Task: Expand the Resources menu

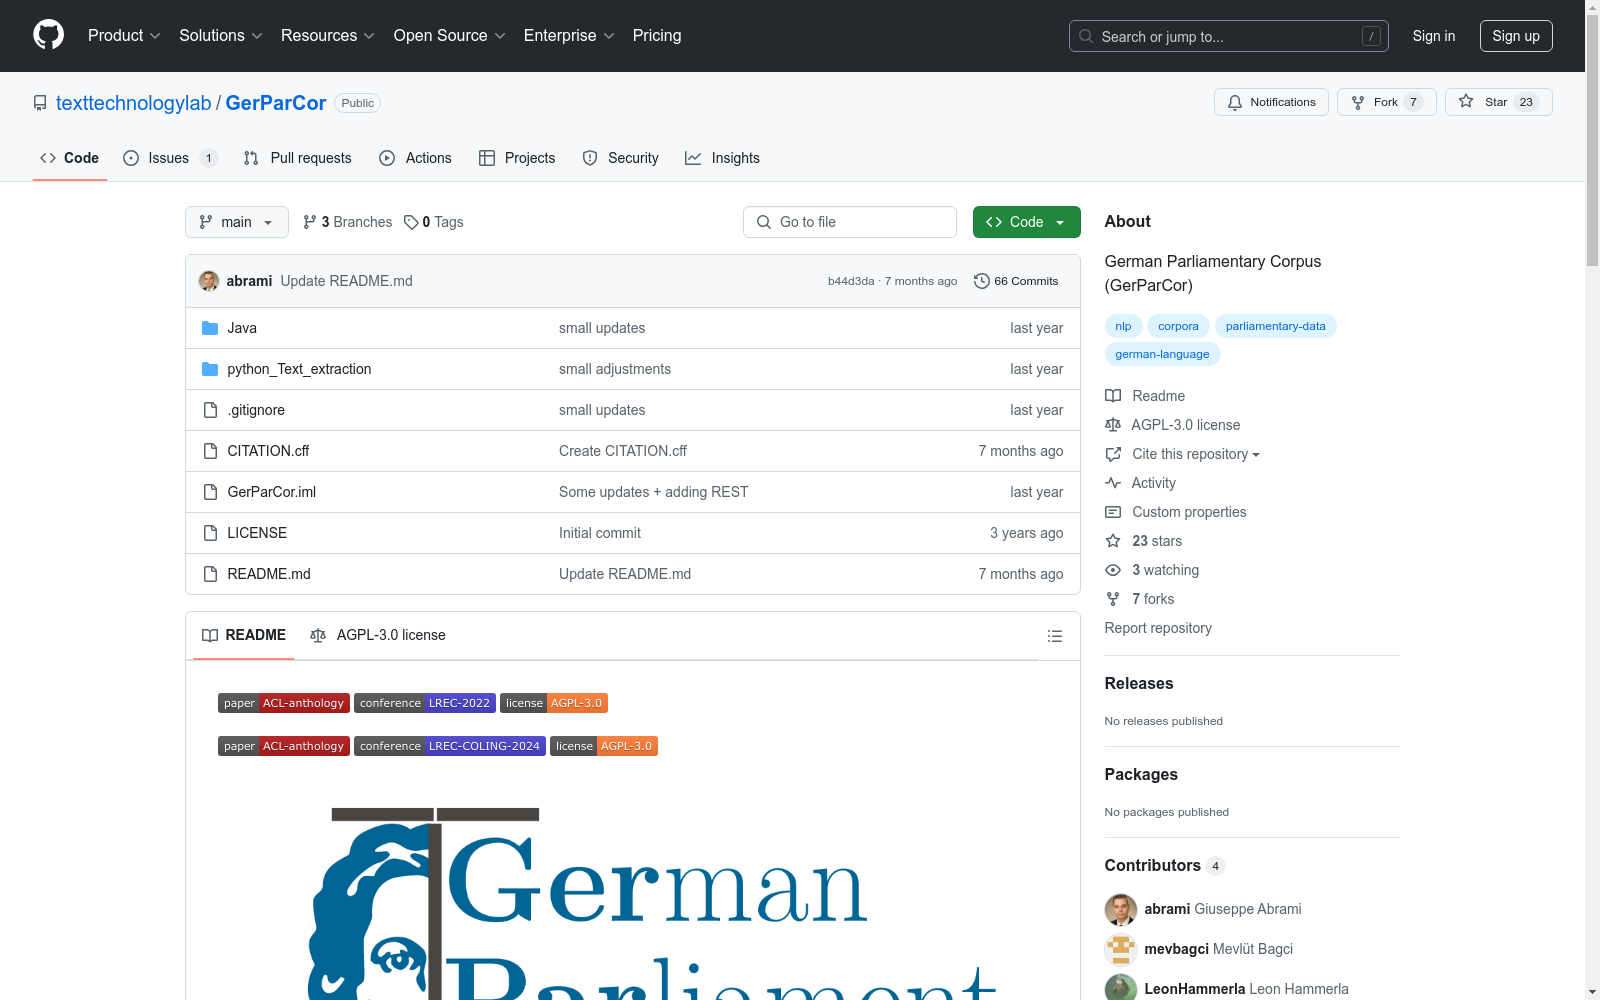Action: pos(328,36)
